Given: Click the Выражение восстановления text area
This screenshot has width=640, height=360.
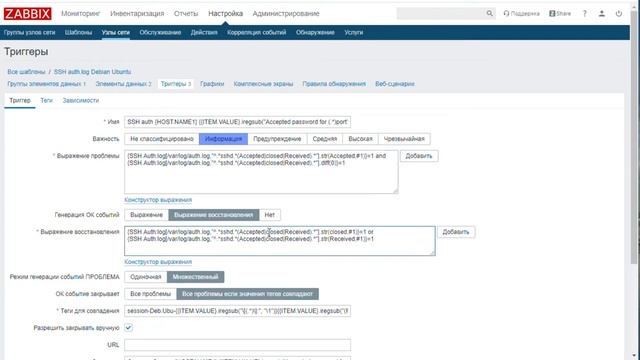Looking at the screenshot, I should coord(280,241).
